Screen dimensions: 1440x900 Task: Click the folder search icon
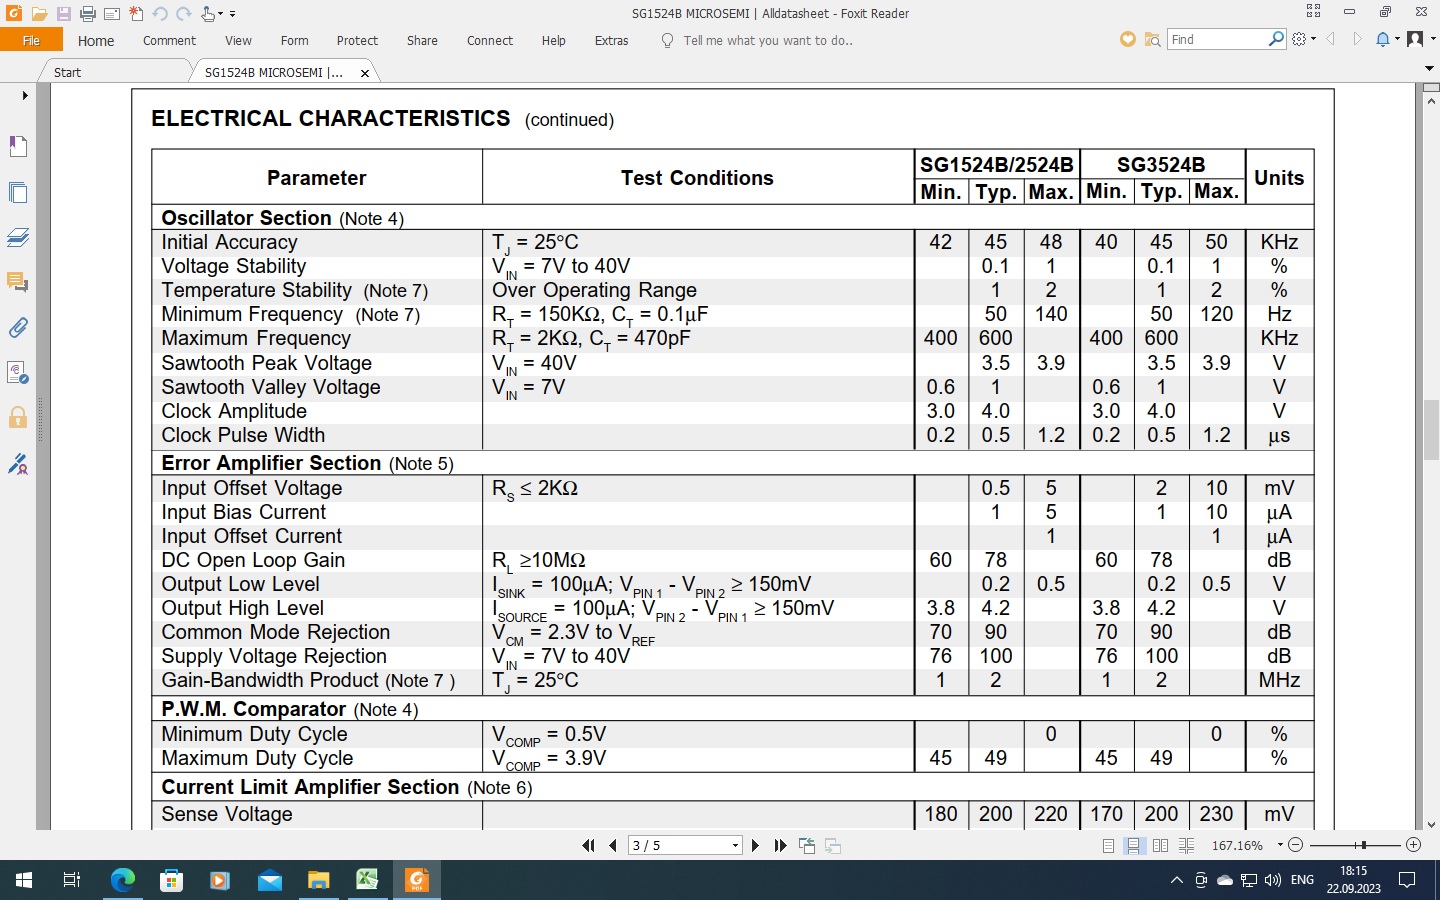point(1152,39)
